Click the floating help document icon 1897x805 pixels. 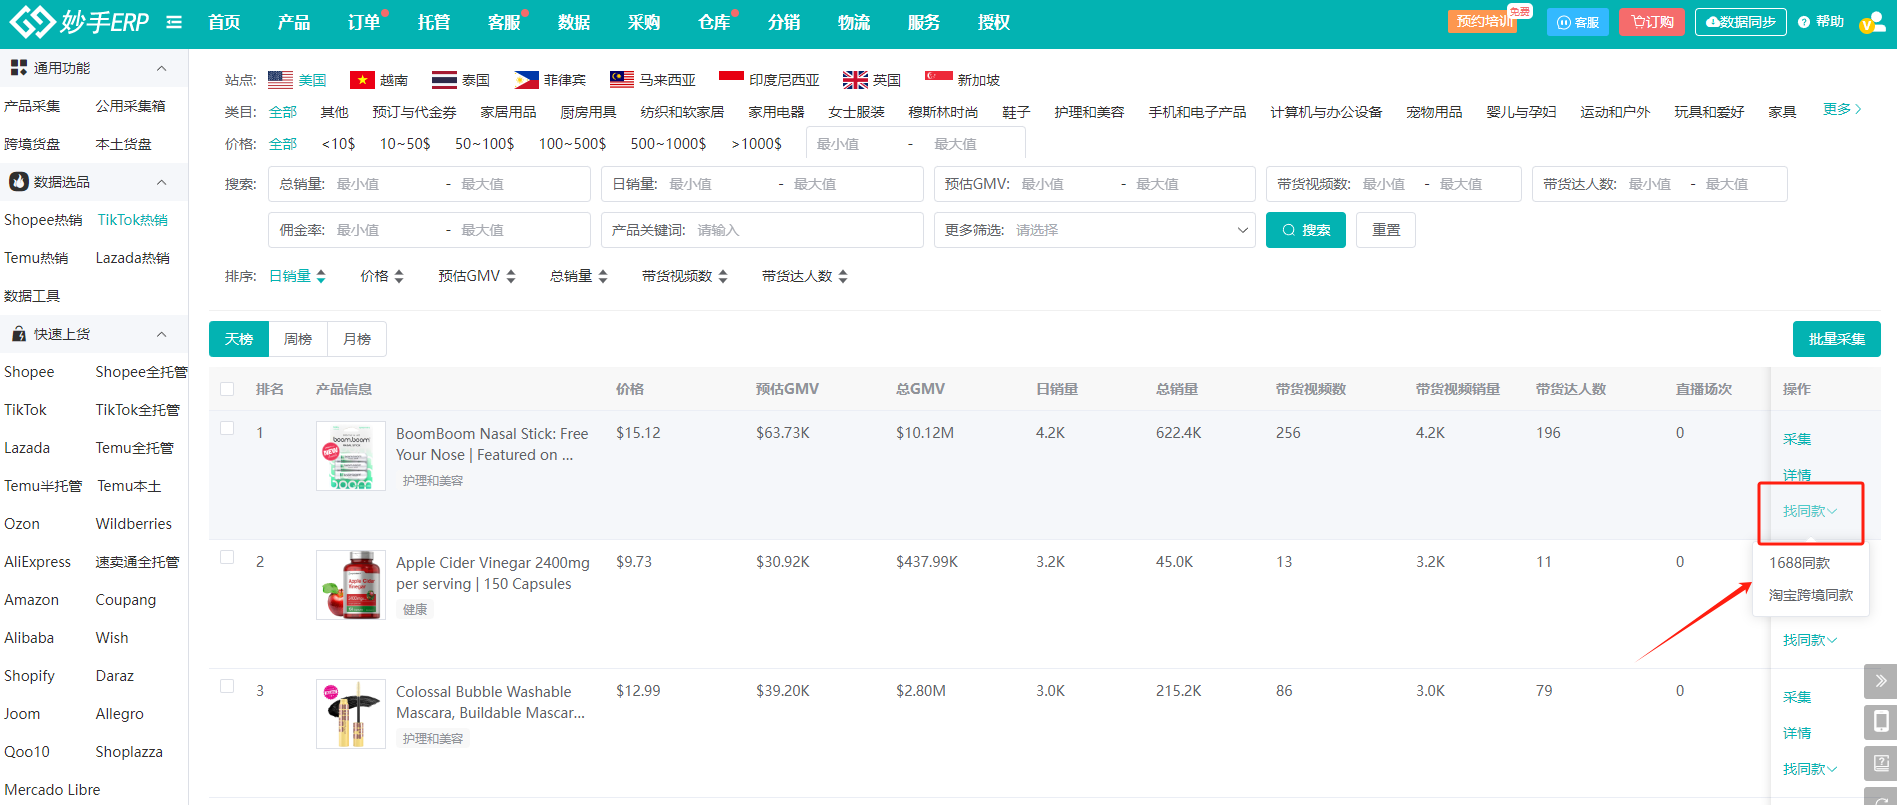(x=1880, y=763)
